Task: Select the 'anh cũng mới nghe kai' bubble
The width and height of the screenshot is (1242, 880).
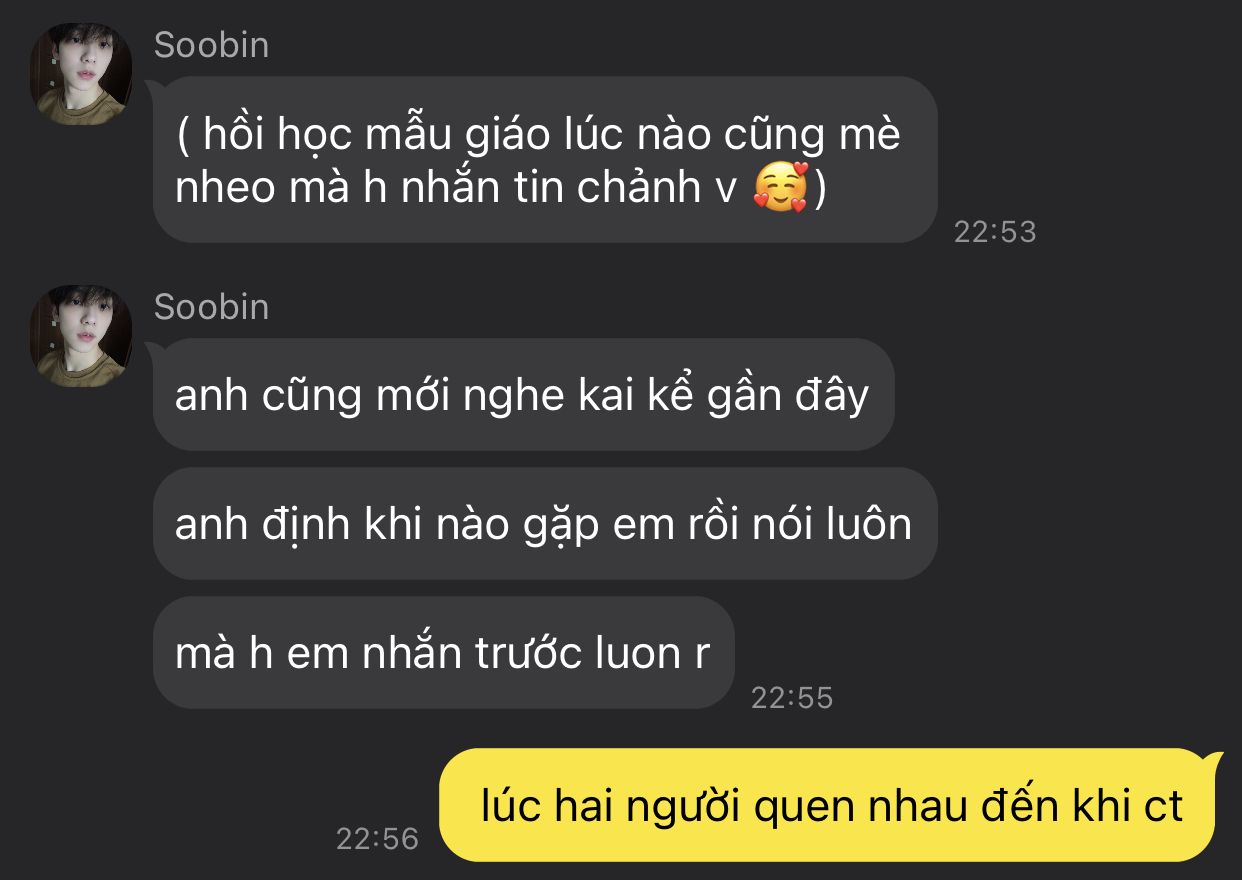Action: (x=523, y=395)
